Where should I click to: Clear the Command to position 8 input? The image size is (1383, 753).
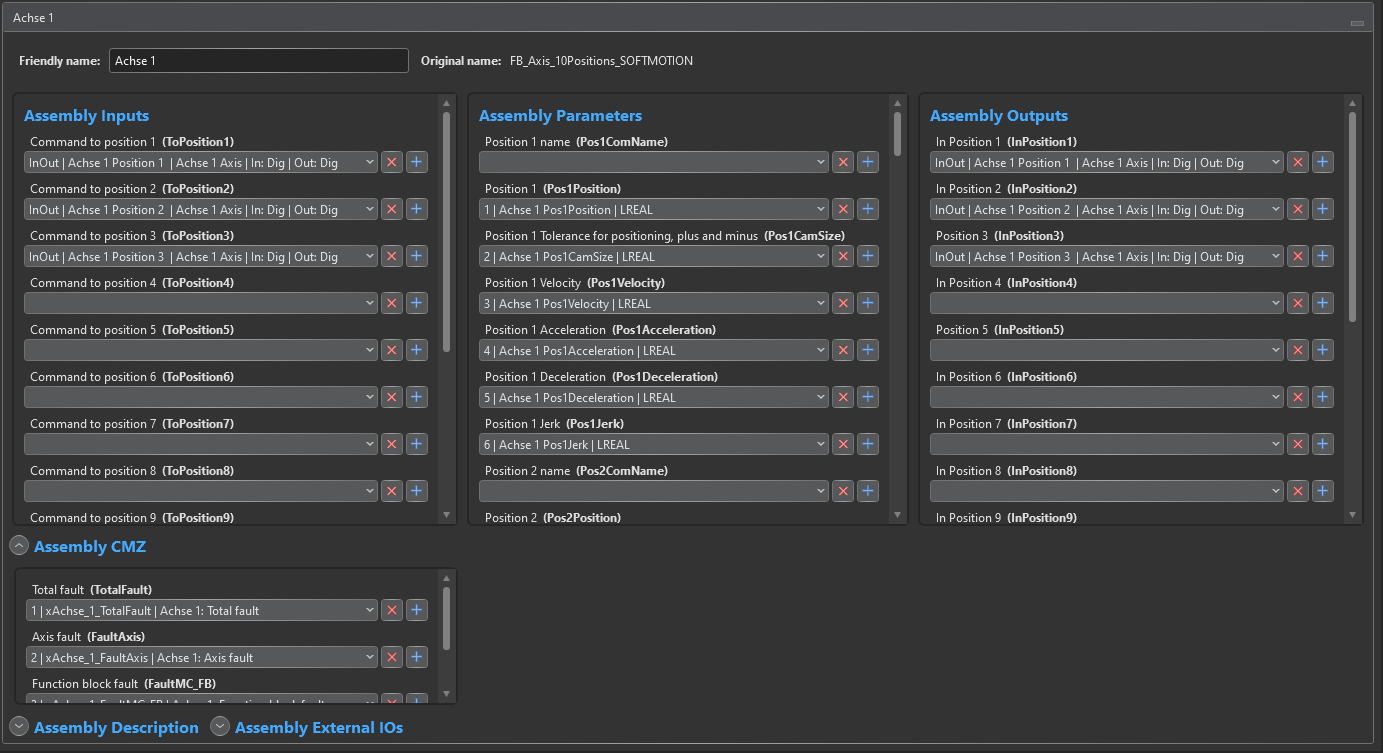[392, 491]
